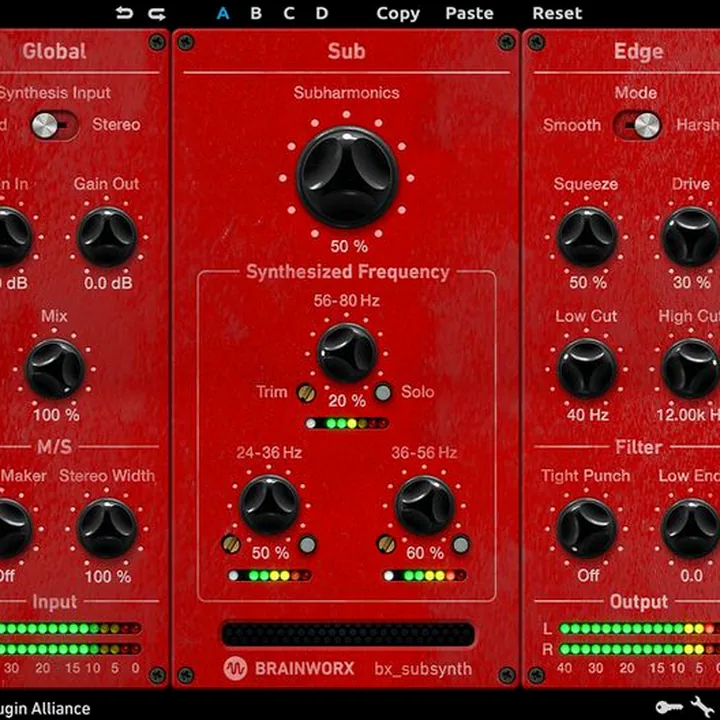Select preset bank D
Image resolution: width=720 pixels, height=720 pixels.
(x=322, y=13)
